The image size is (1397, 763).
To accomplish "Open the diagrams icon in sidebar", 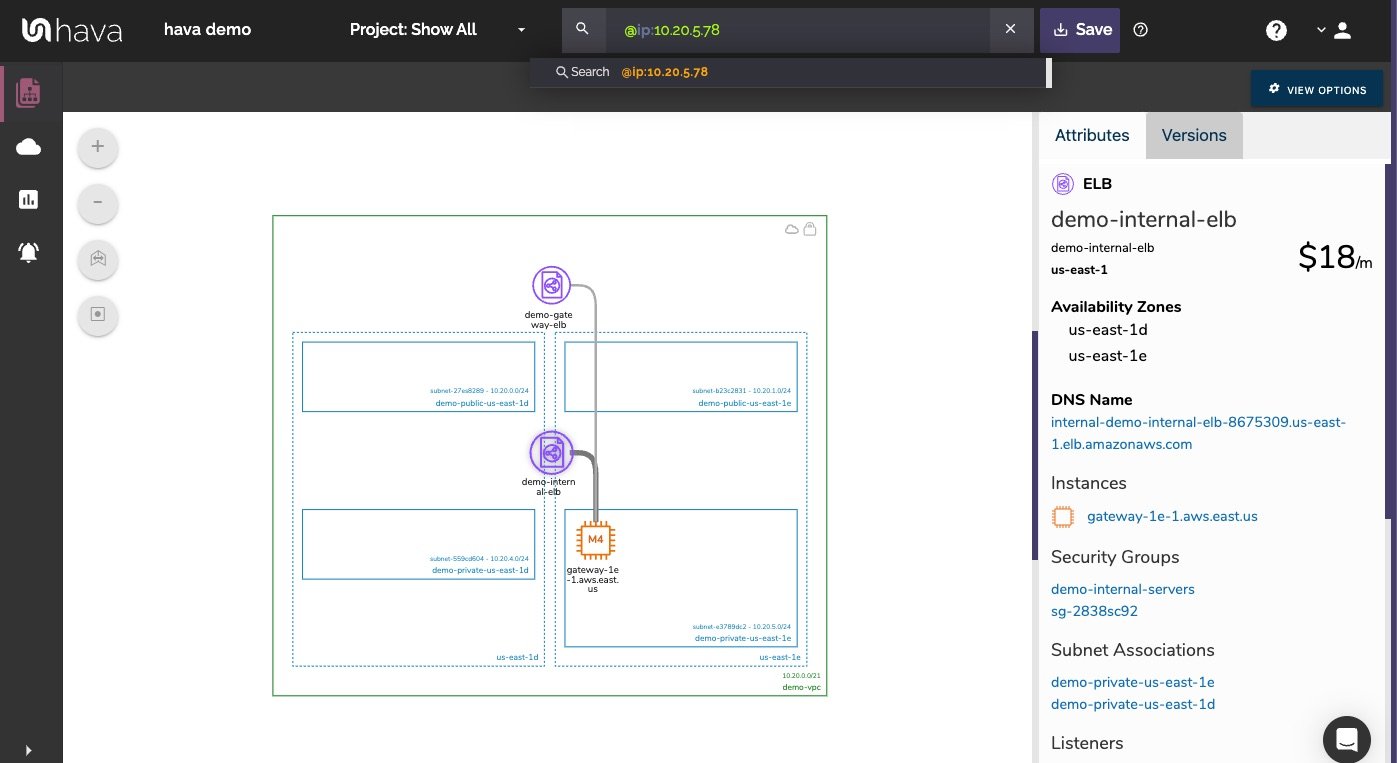I will click(x=29, y=94).
